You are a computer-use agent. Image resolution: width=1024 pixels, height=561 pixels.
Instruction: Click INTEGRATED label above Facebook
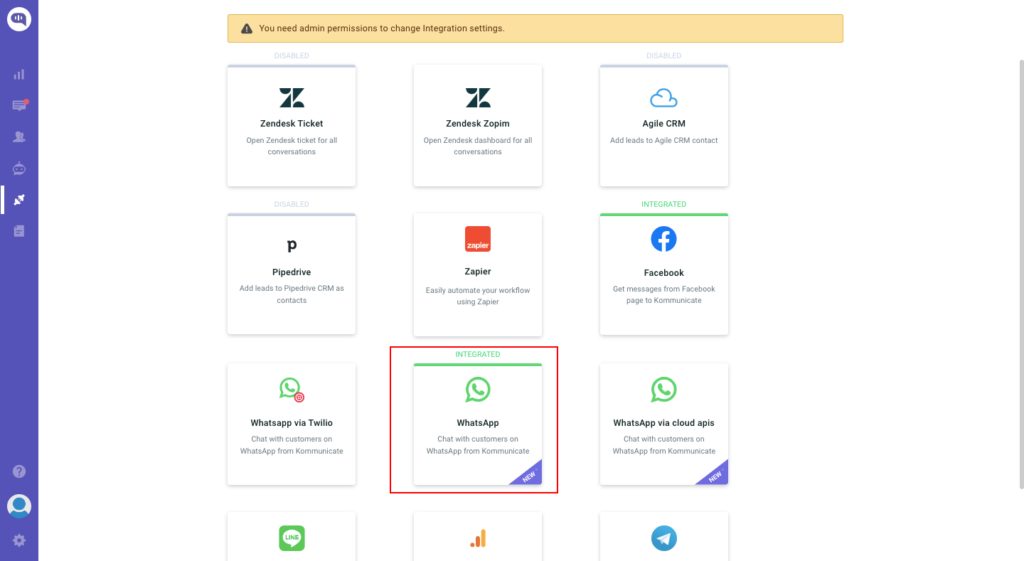pyautogui.click(x=664, y=204)
